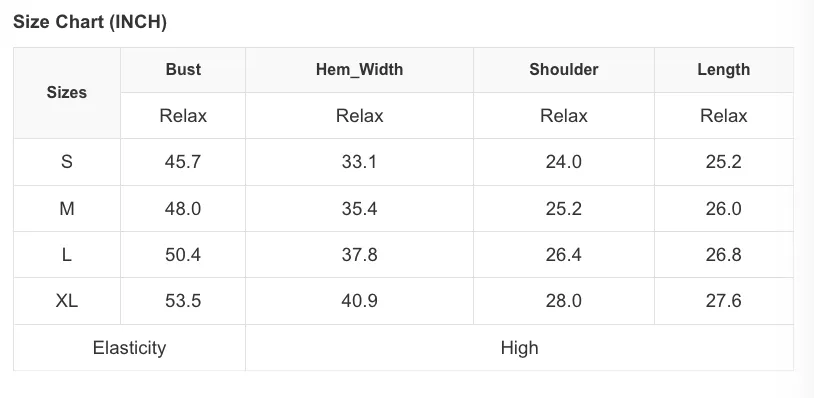Click the Shoulder column header

[x=564, y=70]
